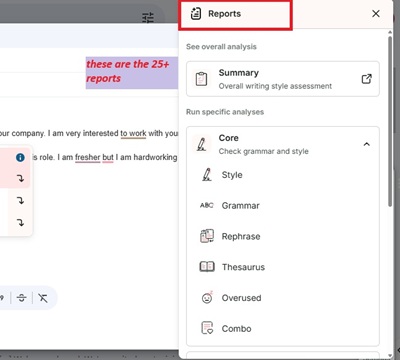Viewport: 400px width, 360px height.
Task: Click 'Overall writing style assessment' text
Action: tap(275, 86)
